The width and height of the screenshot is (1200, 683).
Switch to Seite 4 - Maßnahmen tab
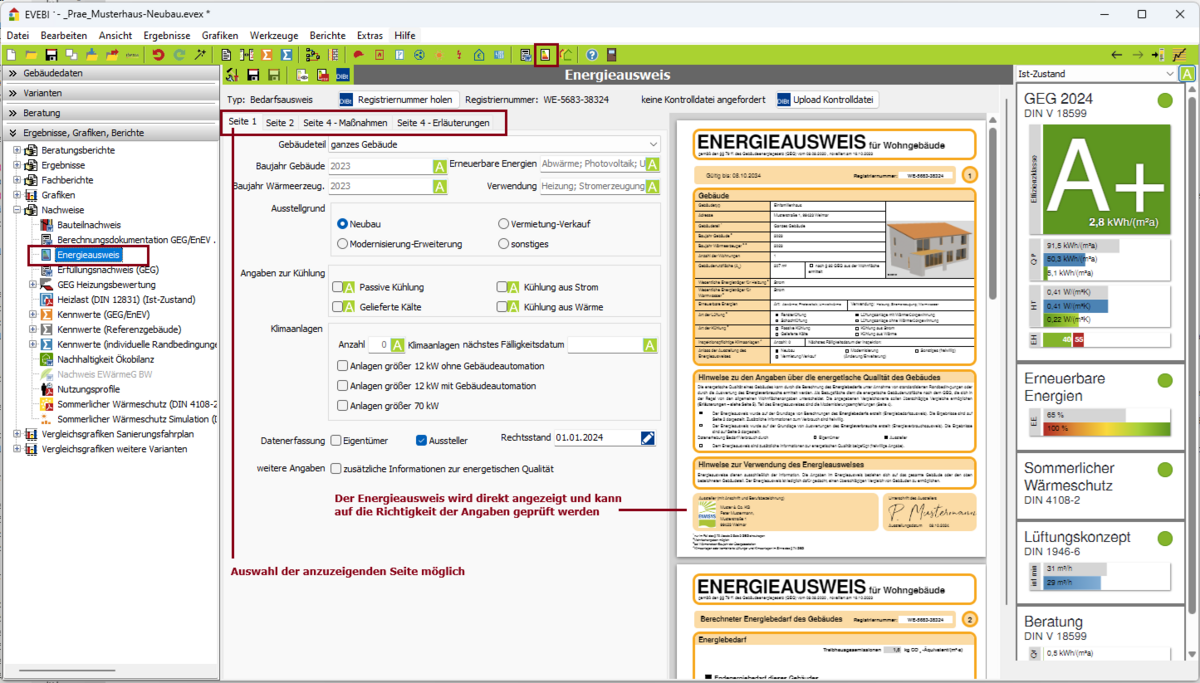345,123
